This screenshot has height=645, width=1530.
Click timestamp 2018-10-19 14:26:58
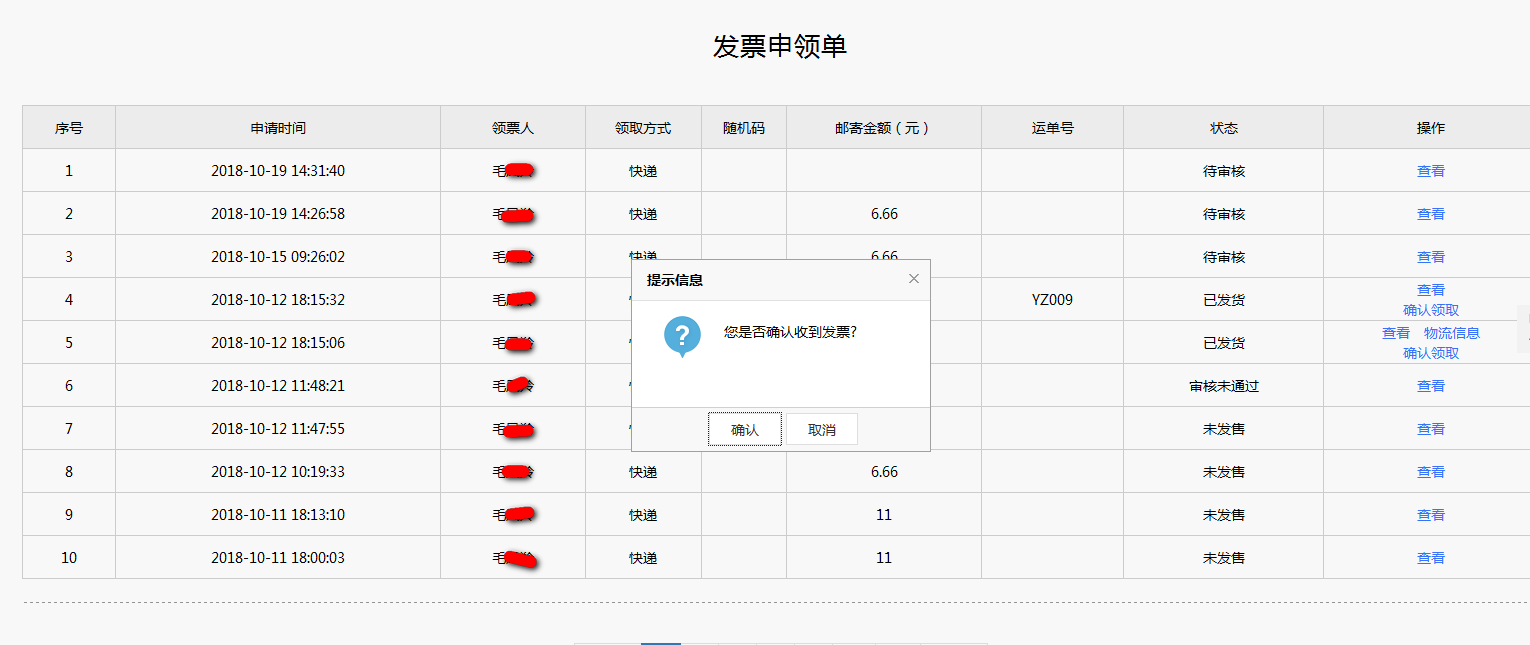[x=278, y=214]
